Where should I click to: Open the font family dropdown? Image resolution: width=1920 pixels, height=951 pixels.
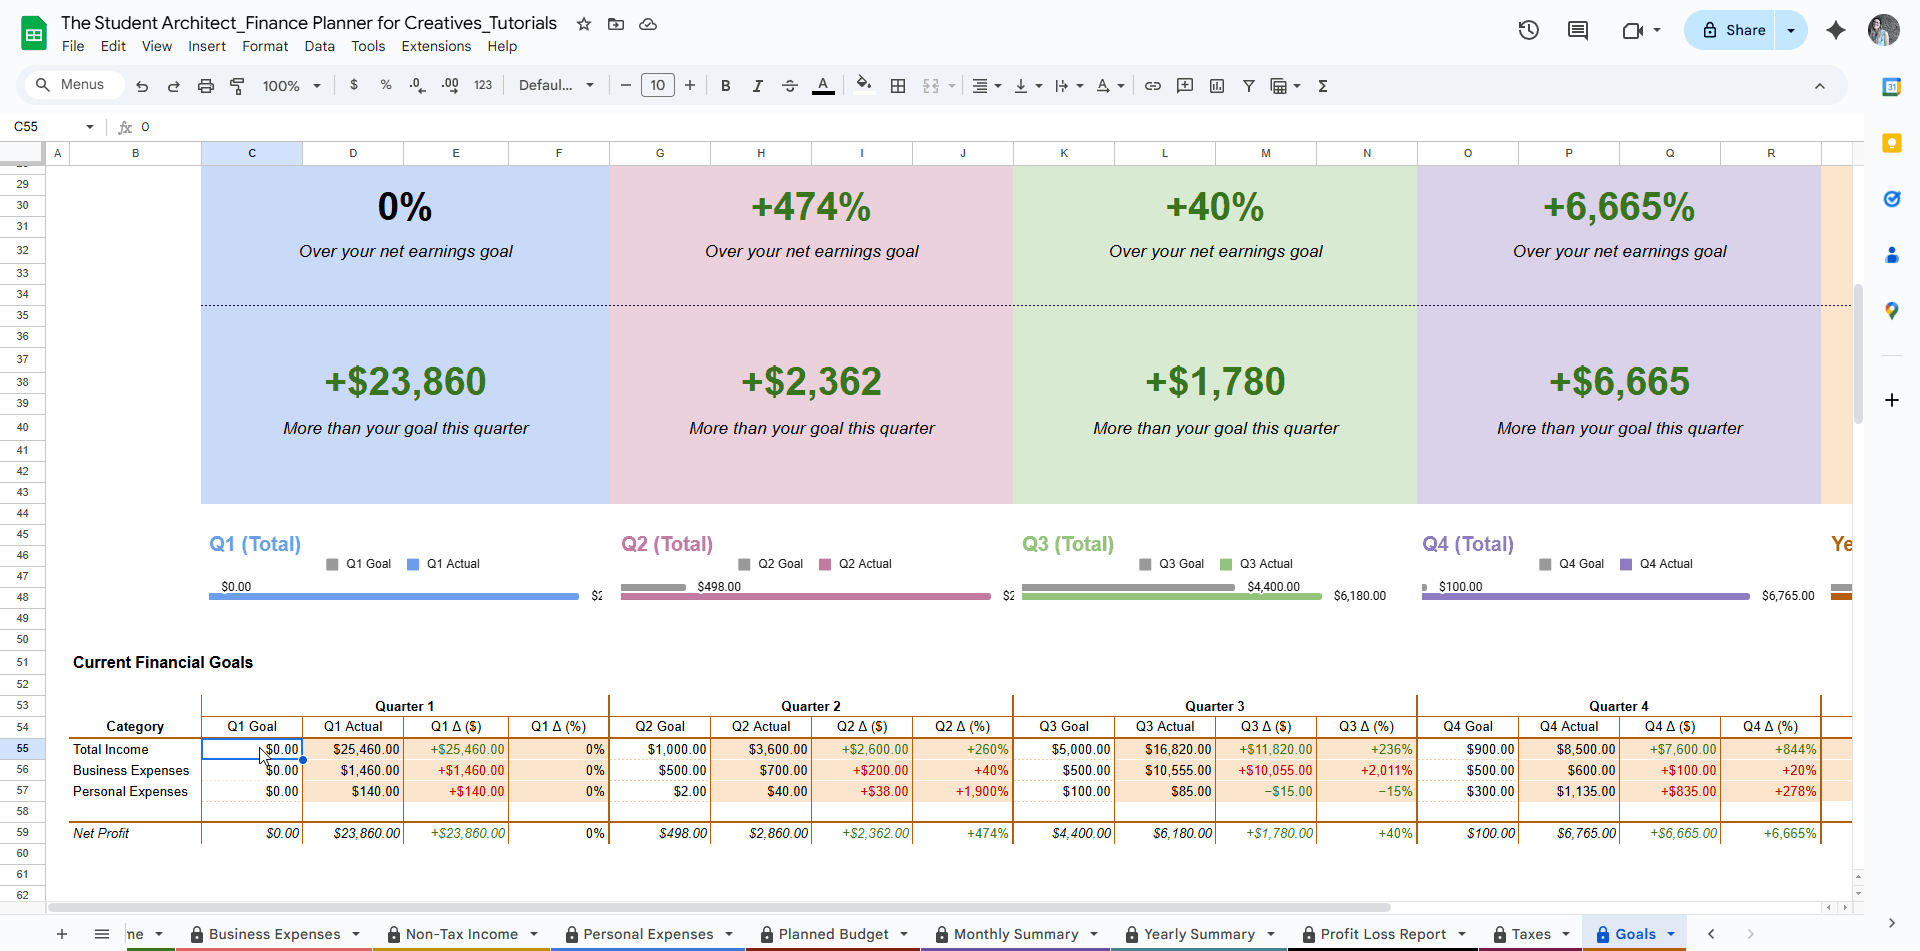tap(556, 86)
